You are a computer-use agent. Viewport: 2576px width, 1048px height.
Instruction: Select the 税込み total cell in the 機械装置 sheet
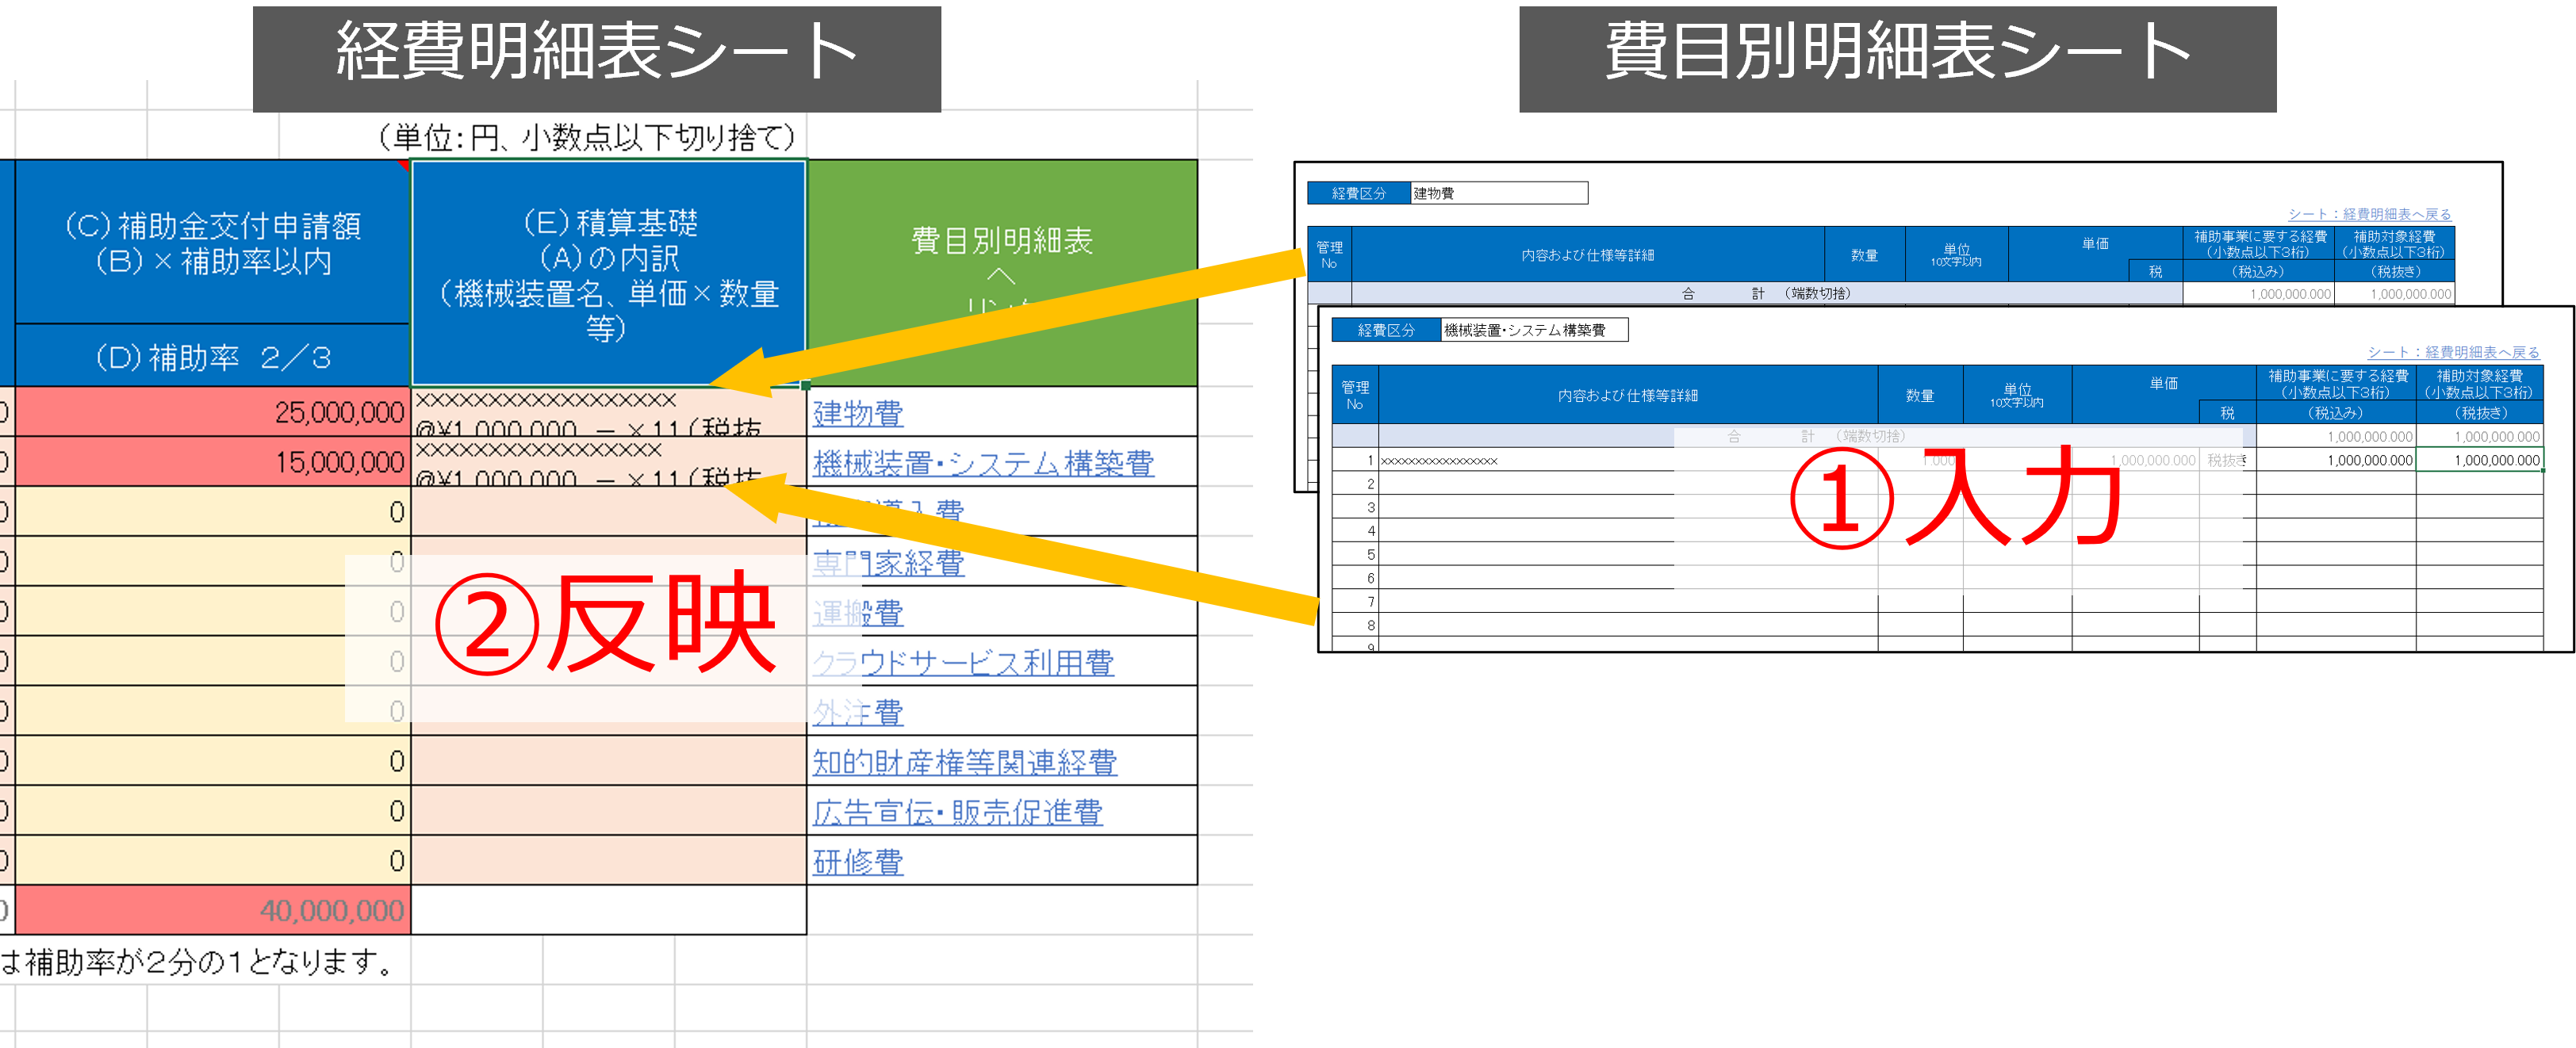2336,437
